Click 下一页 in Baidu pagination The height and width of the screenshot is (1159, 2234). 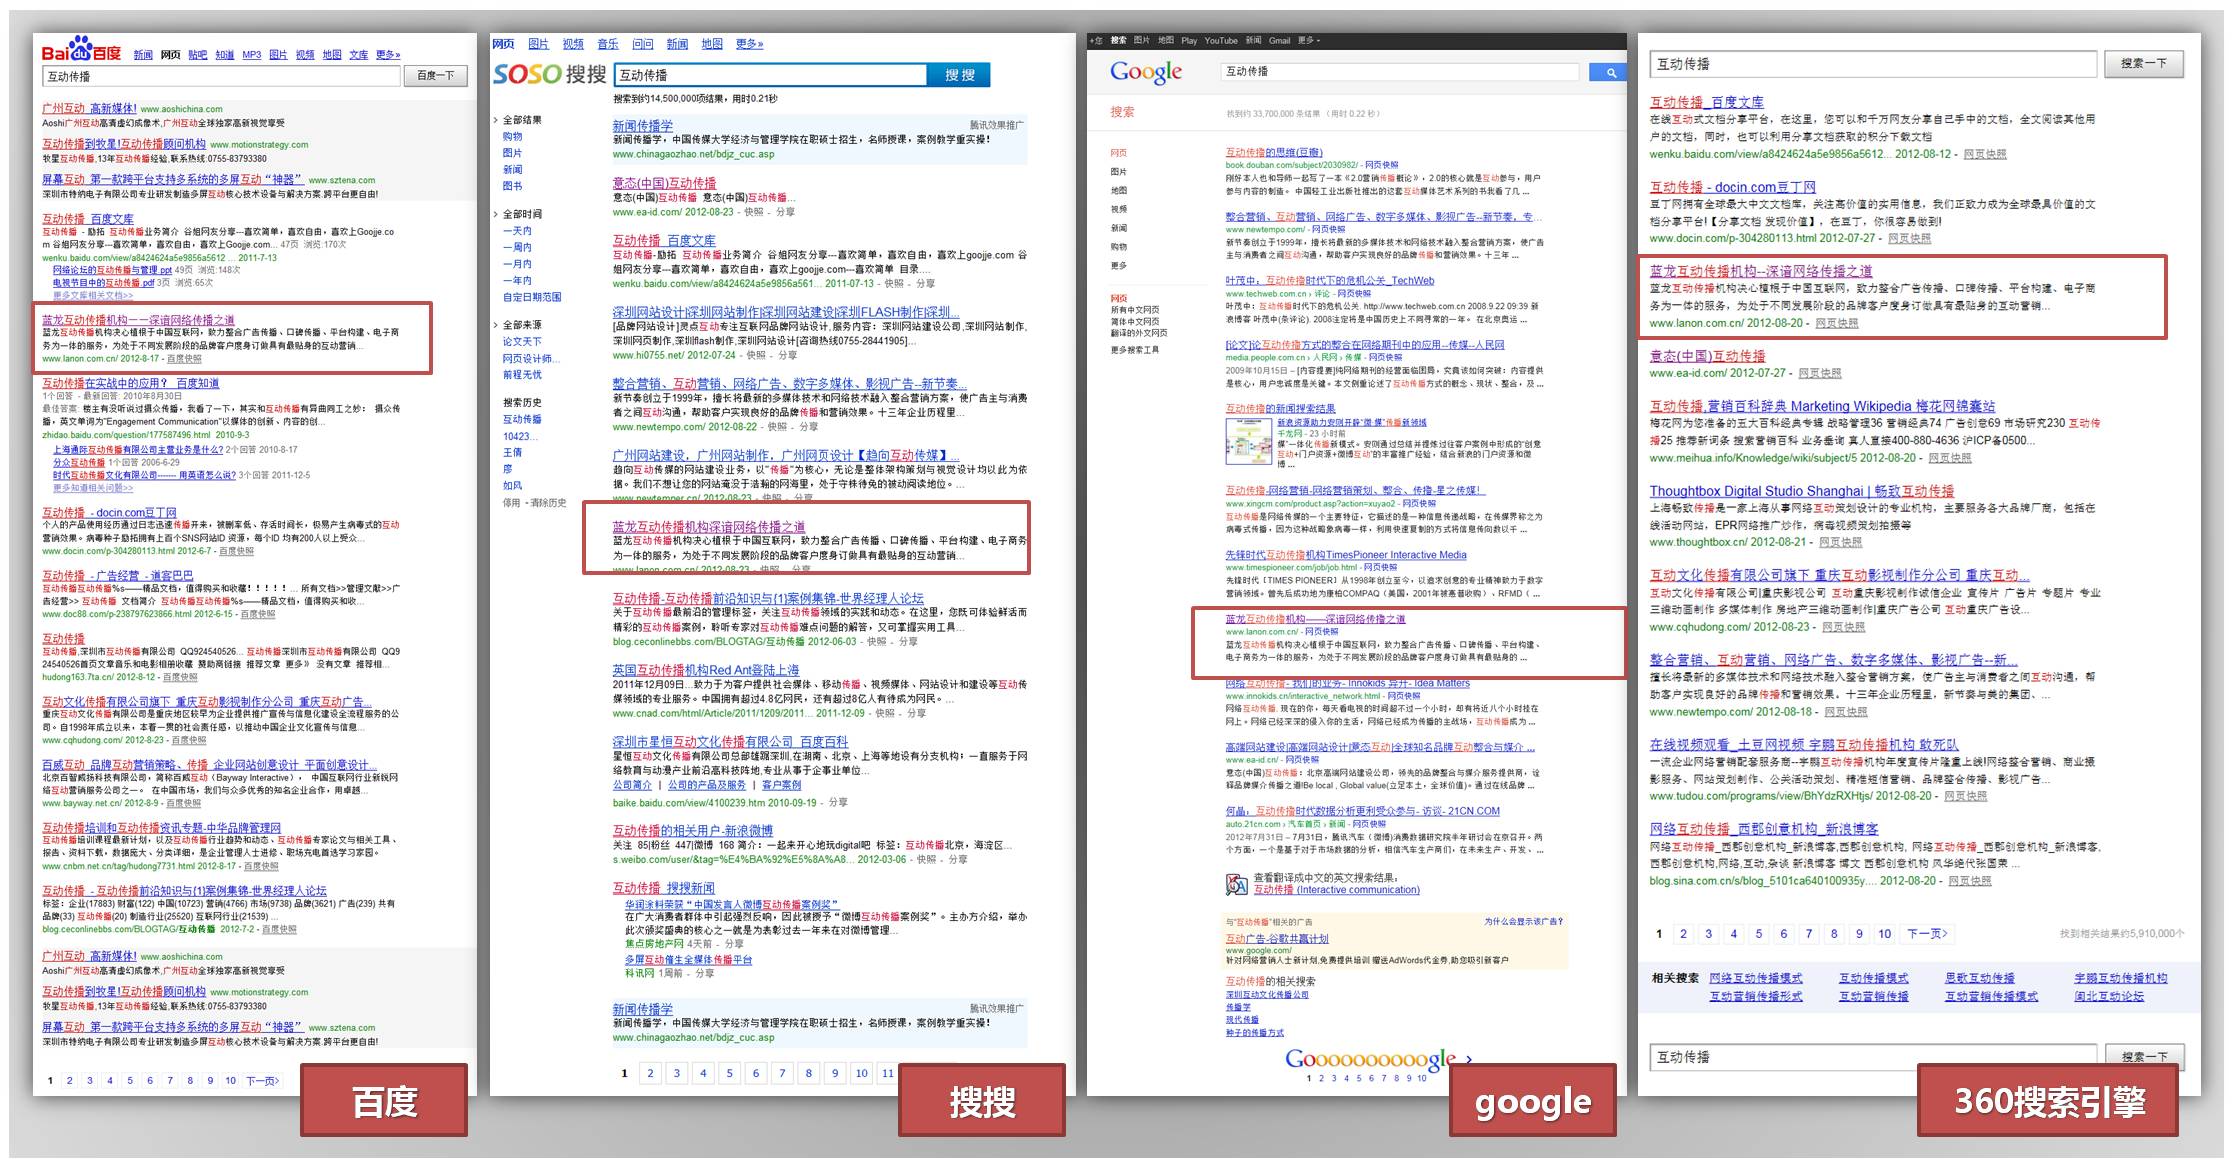pos(263,1080)
